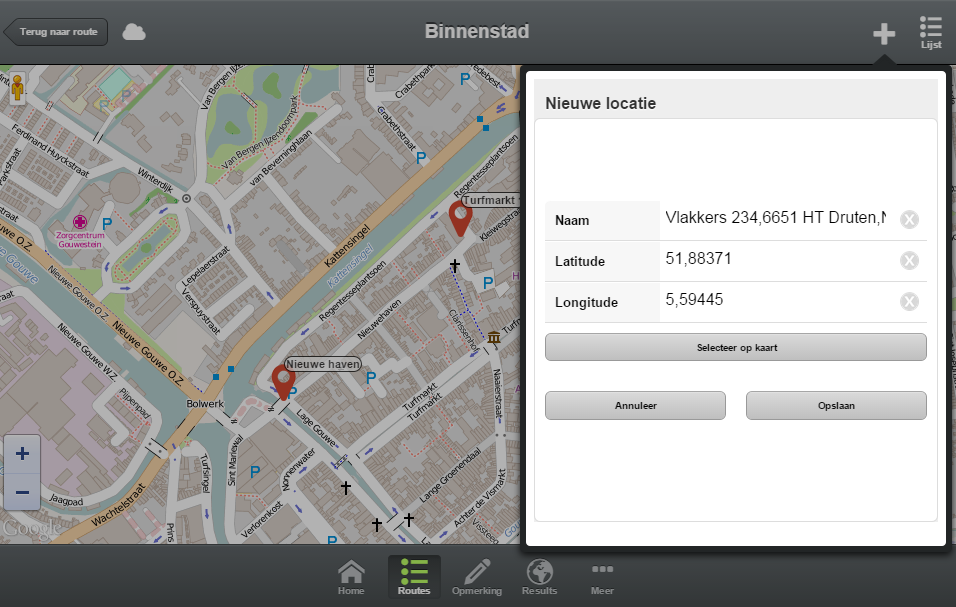Go back via Terug naar route button

[55, 32]
